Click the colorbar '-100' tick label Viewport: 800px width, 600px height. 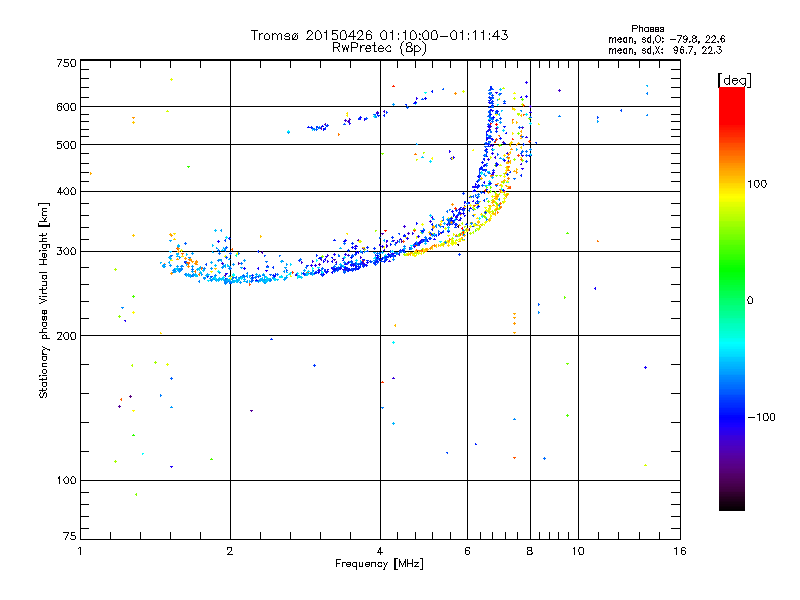click(761, 417)
